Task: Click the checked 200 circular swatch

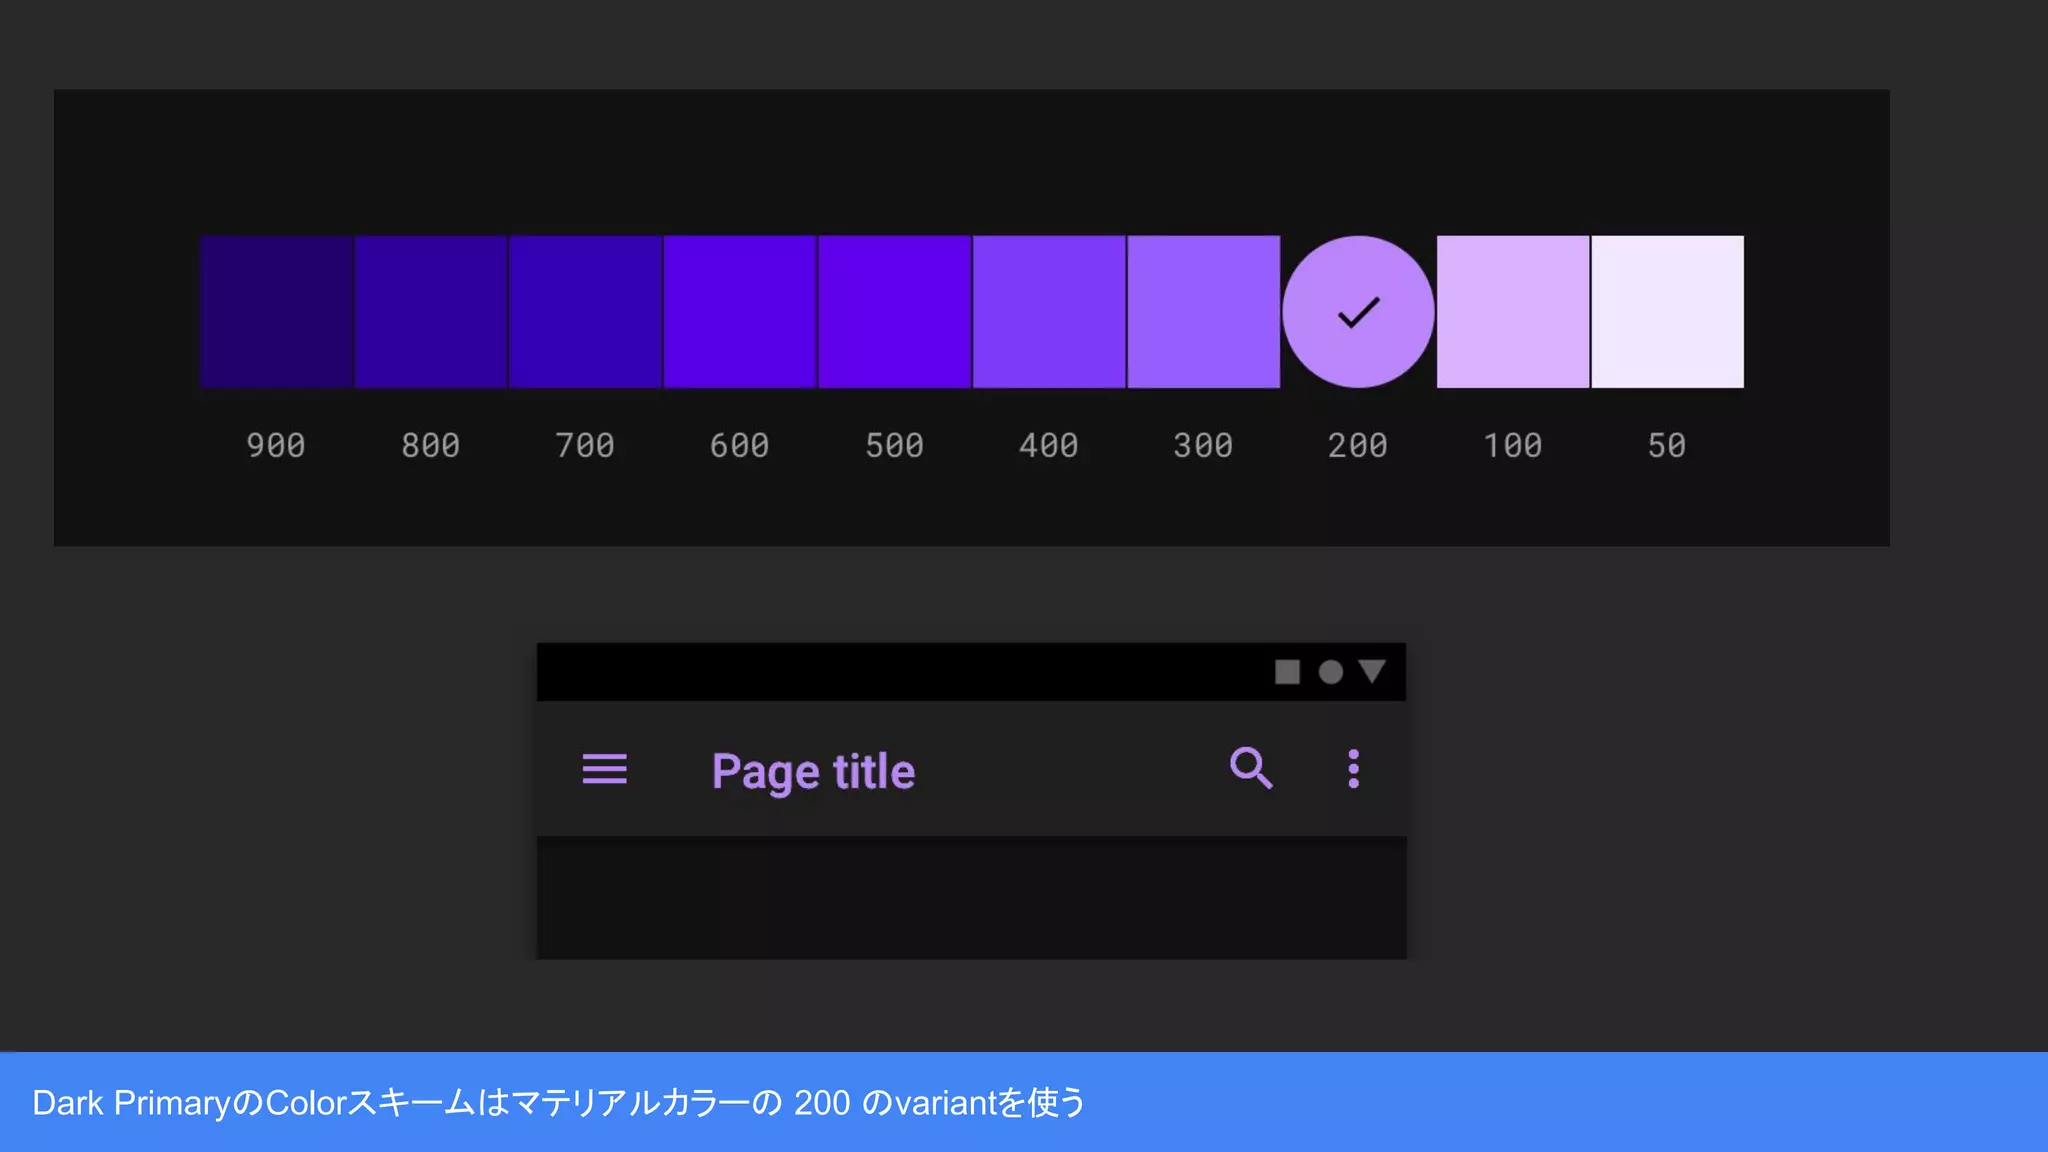Action: pyautogui.click(x=1358, y=312)
